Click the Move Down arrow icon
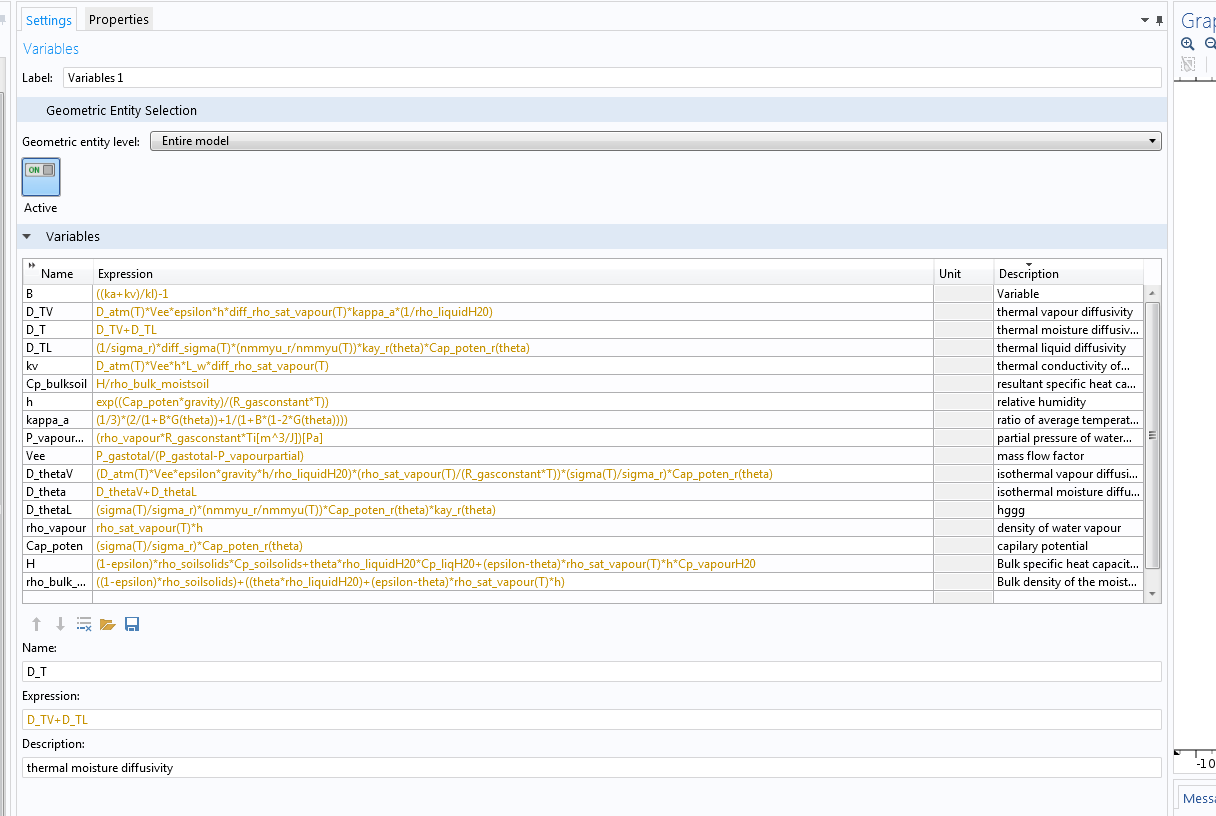Image resolution: width=1216 pixels, height=816 pixels. click(60, 624)
